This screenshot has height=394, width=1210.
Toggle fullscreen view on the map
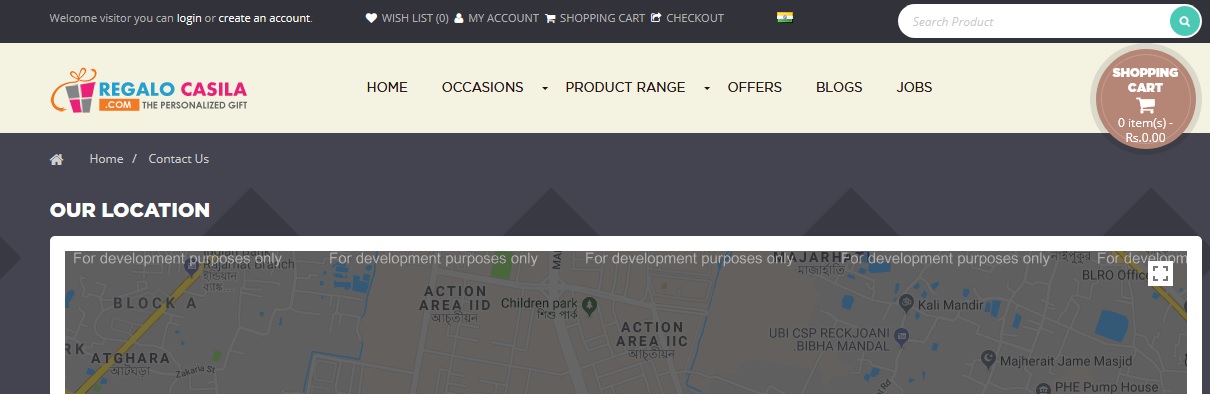1160,274
